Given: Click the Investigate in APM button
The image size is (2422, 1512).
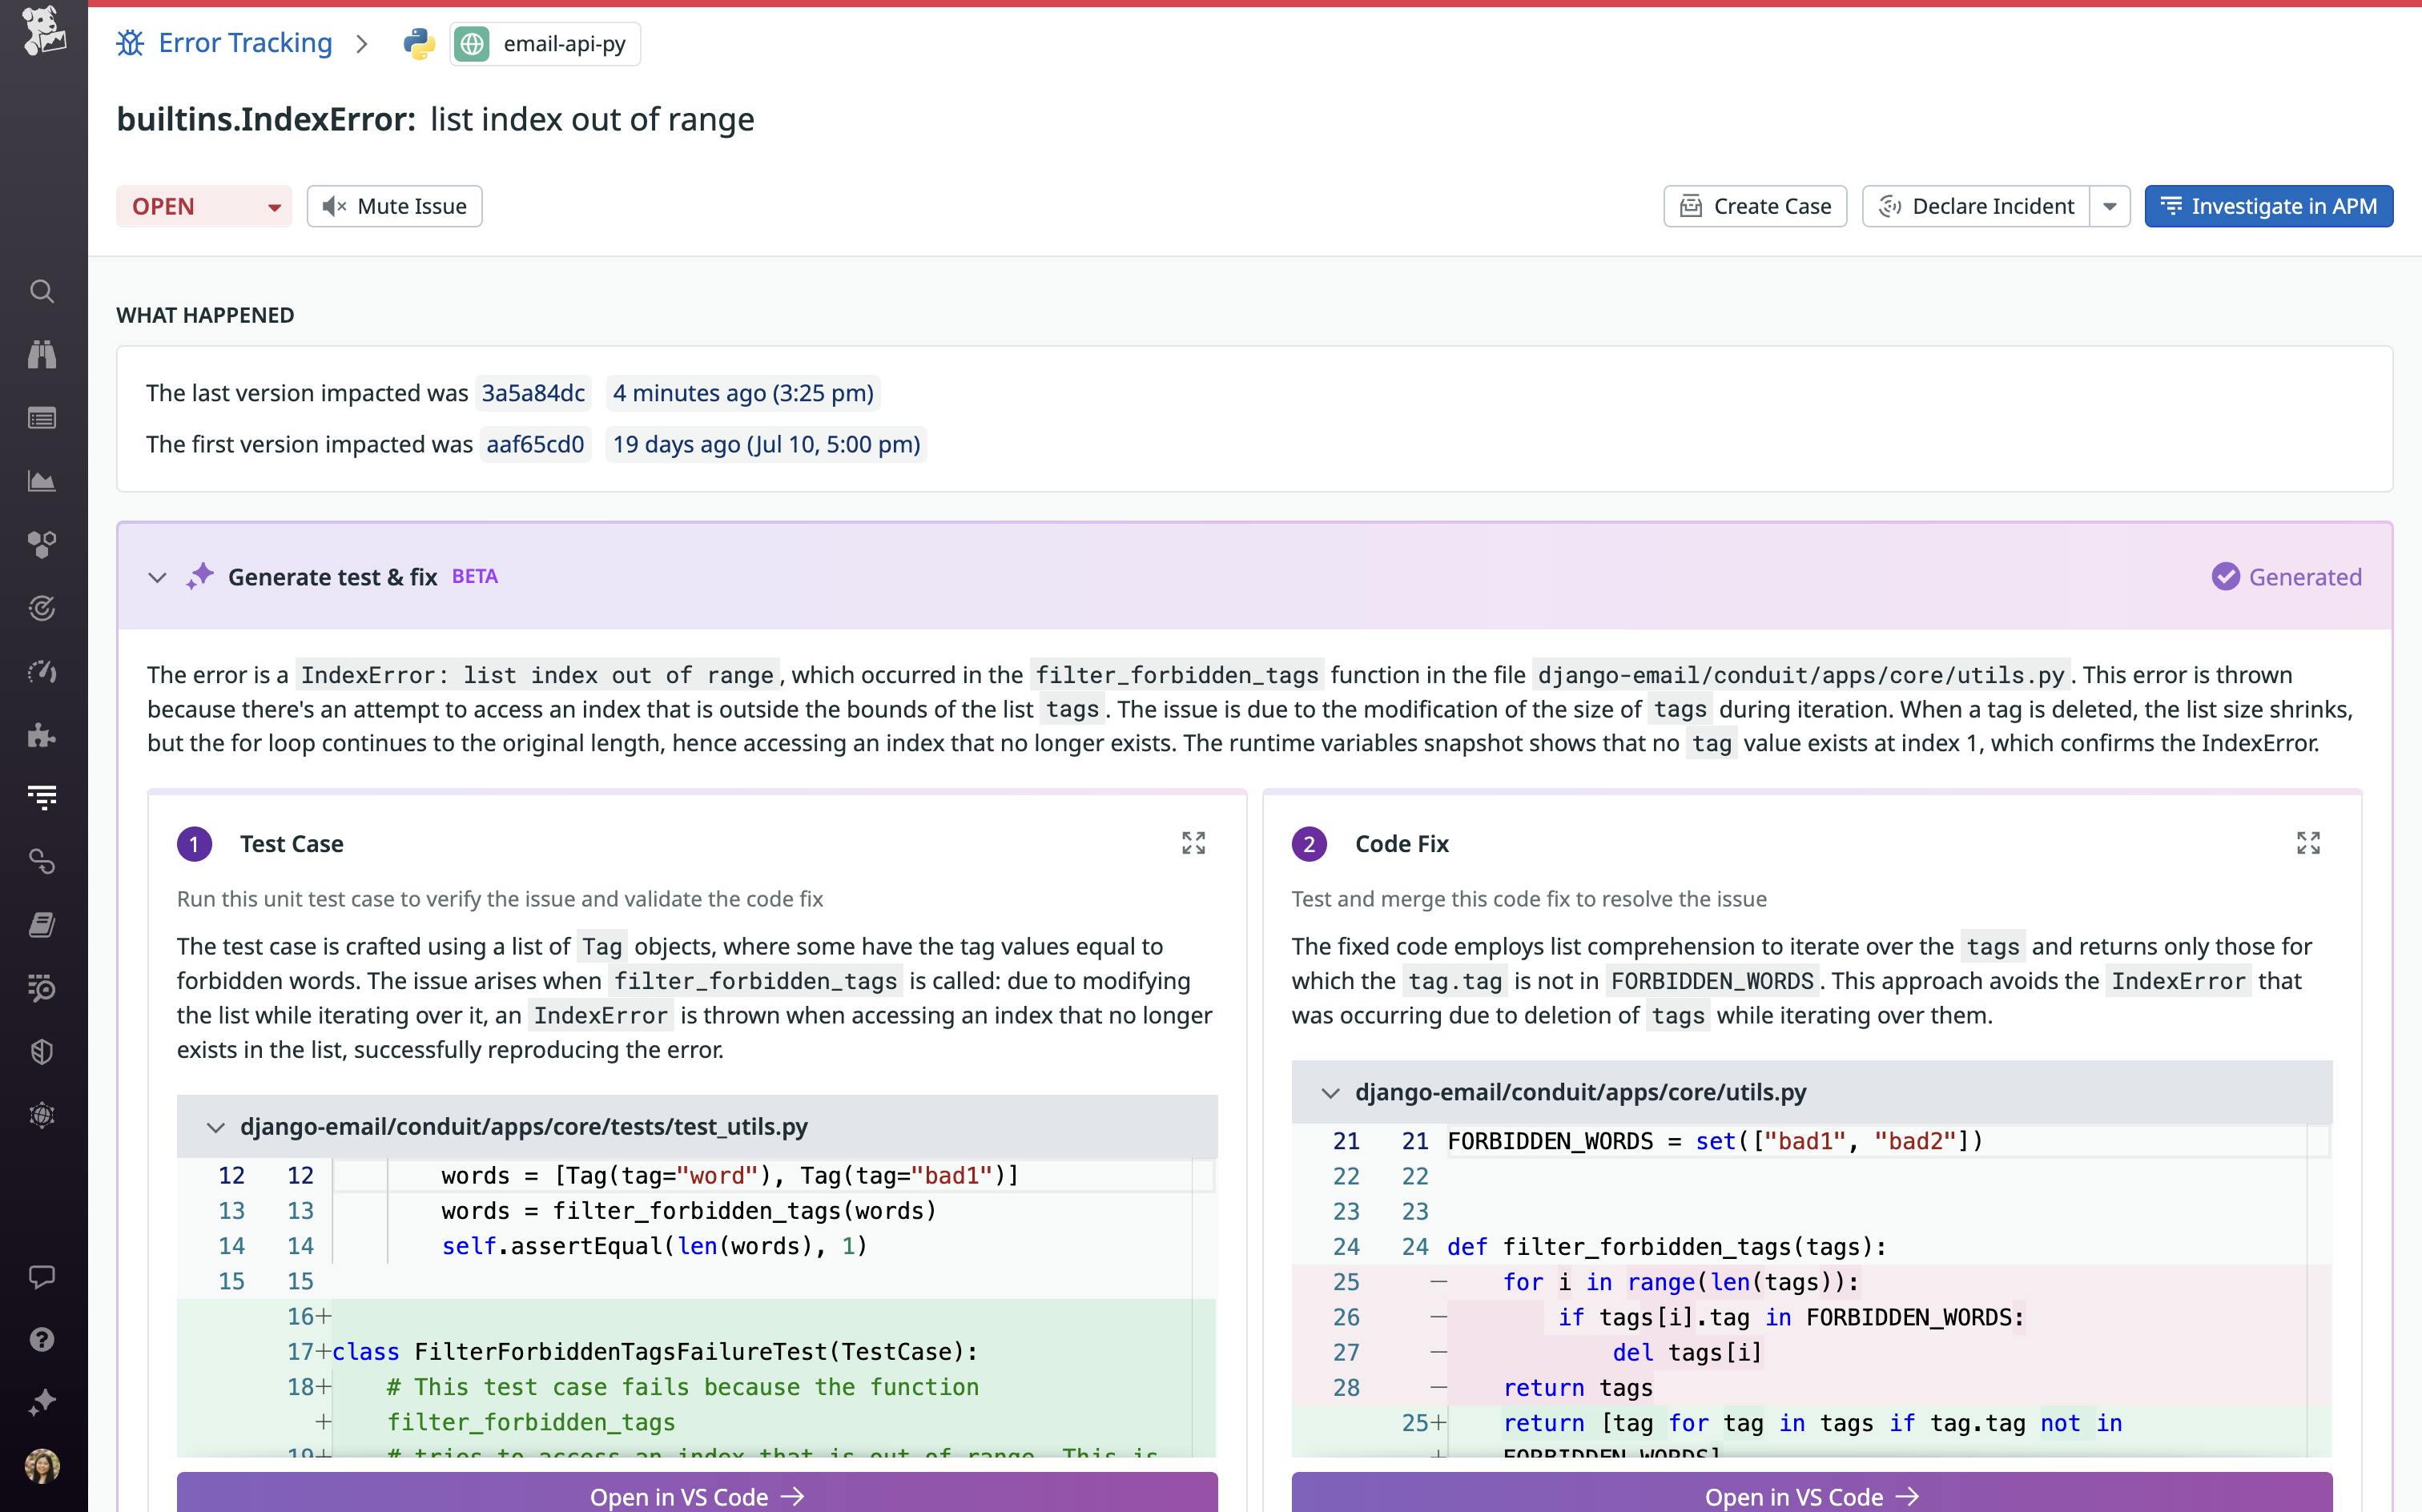Looking at the screenshot, I should point(2269,206).
